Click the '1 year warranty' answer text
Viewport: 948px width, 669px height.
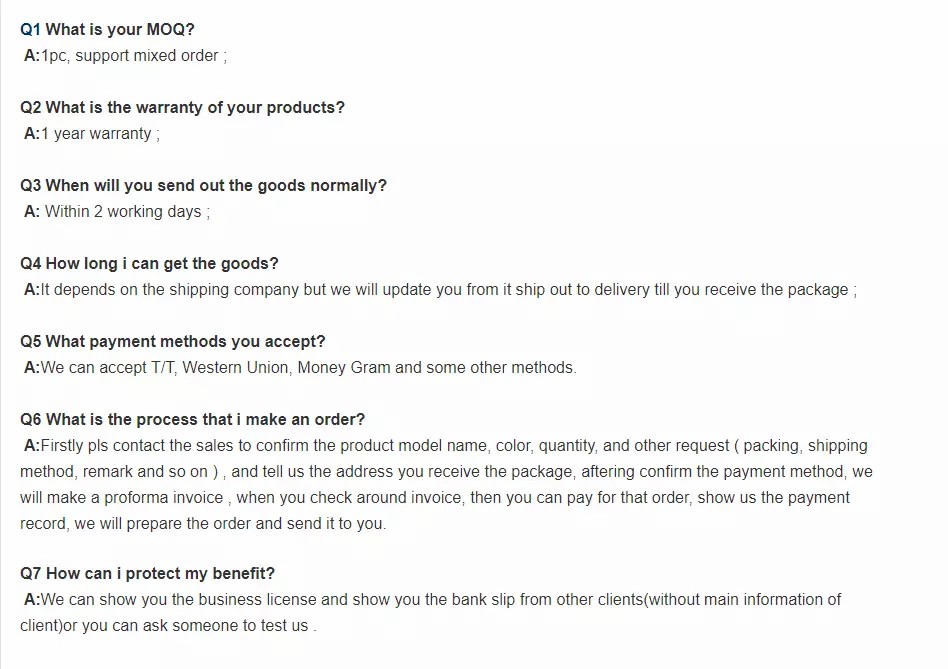click(96, 134)
